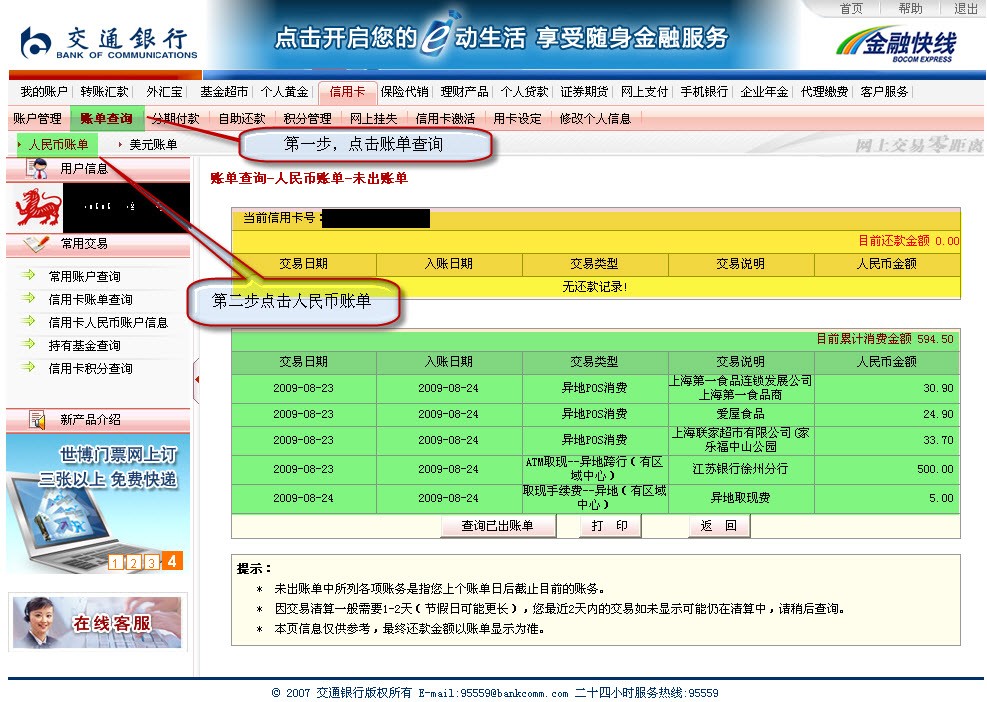Click the Bank of Communications logo
Image resolution: width=987 pixels, height=702 pixels.
pos(108,43)
